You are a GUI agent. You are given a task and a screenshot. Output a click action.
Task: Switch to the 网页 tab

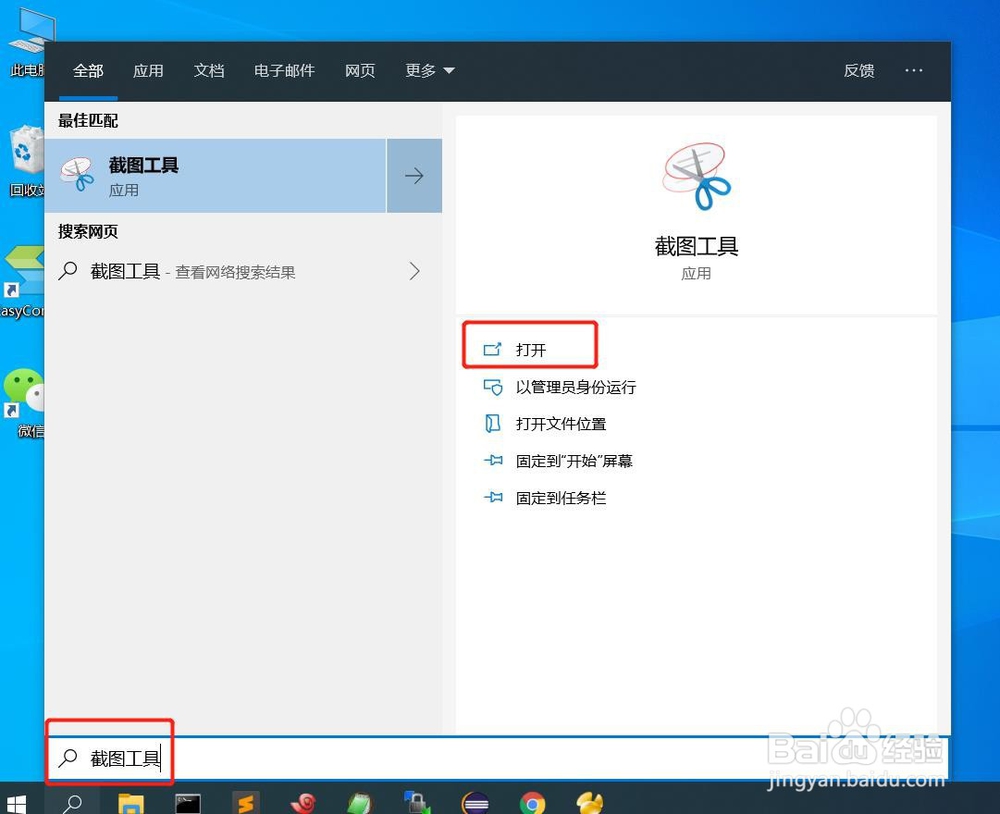coord(360,70)
